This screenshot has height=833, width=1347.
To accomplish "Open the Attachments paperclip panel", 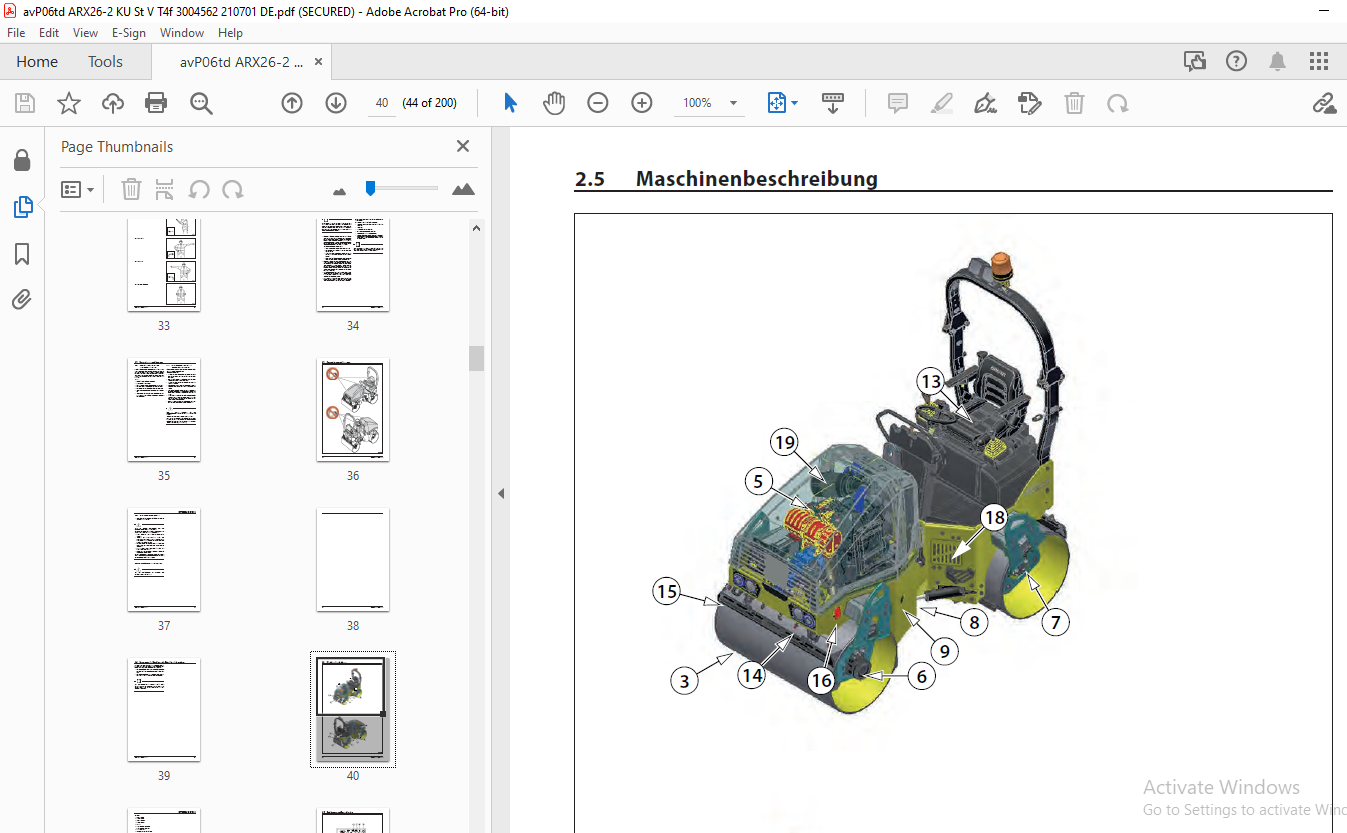I will click(x=22, y=299).
